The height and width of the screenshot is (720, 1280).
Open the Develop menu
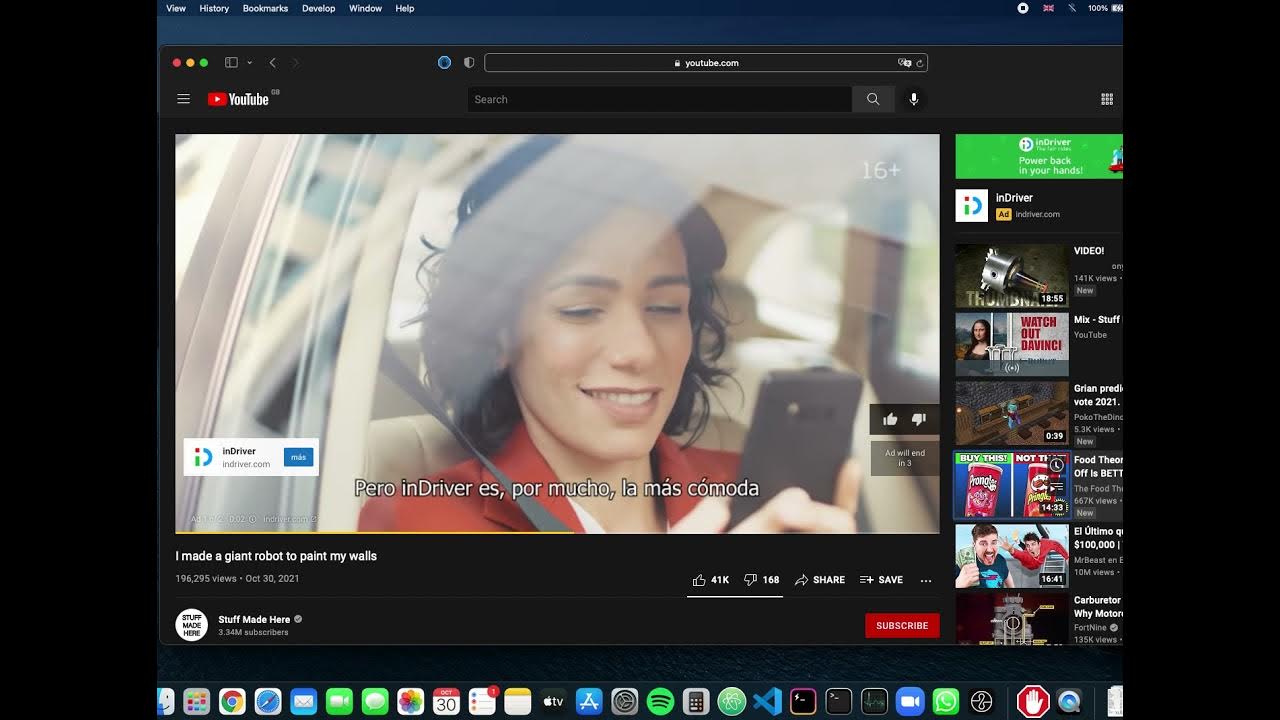pyautogui.click(x=319, y=8)
